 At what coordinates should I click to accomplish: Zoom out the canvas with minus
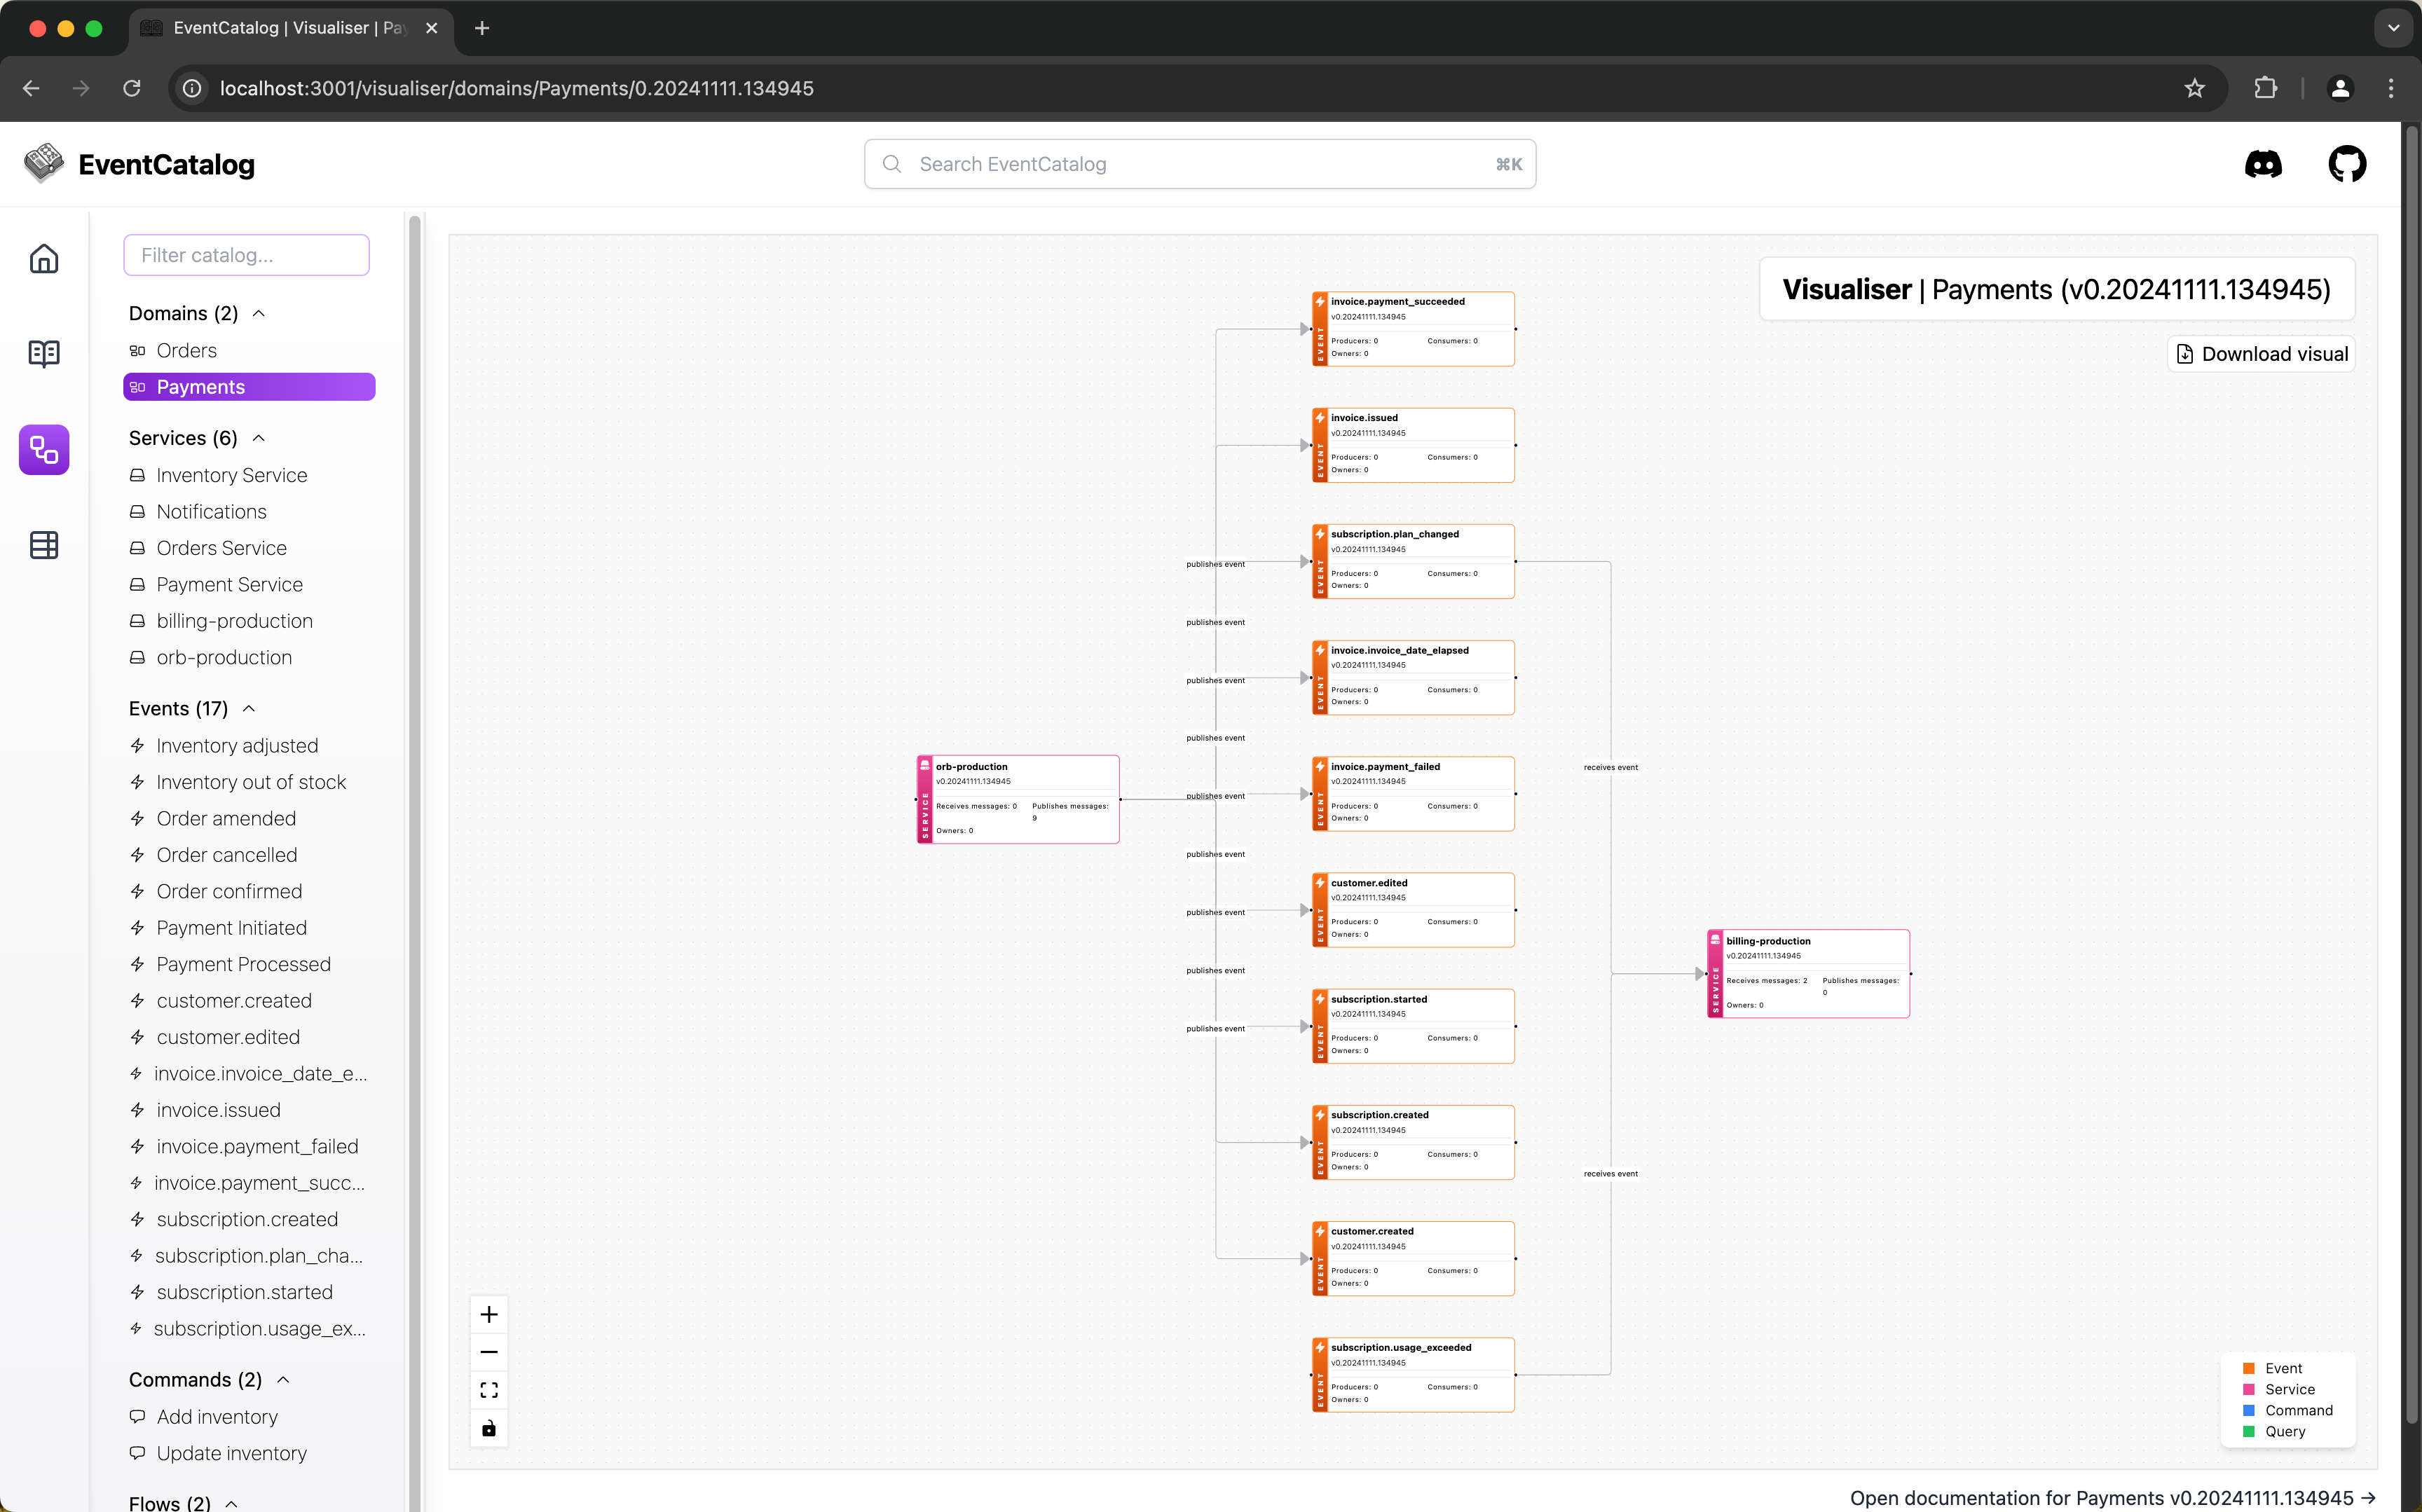(489, 1352)
